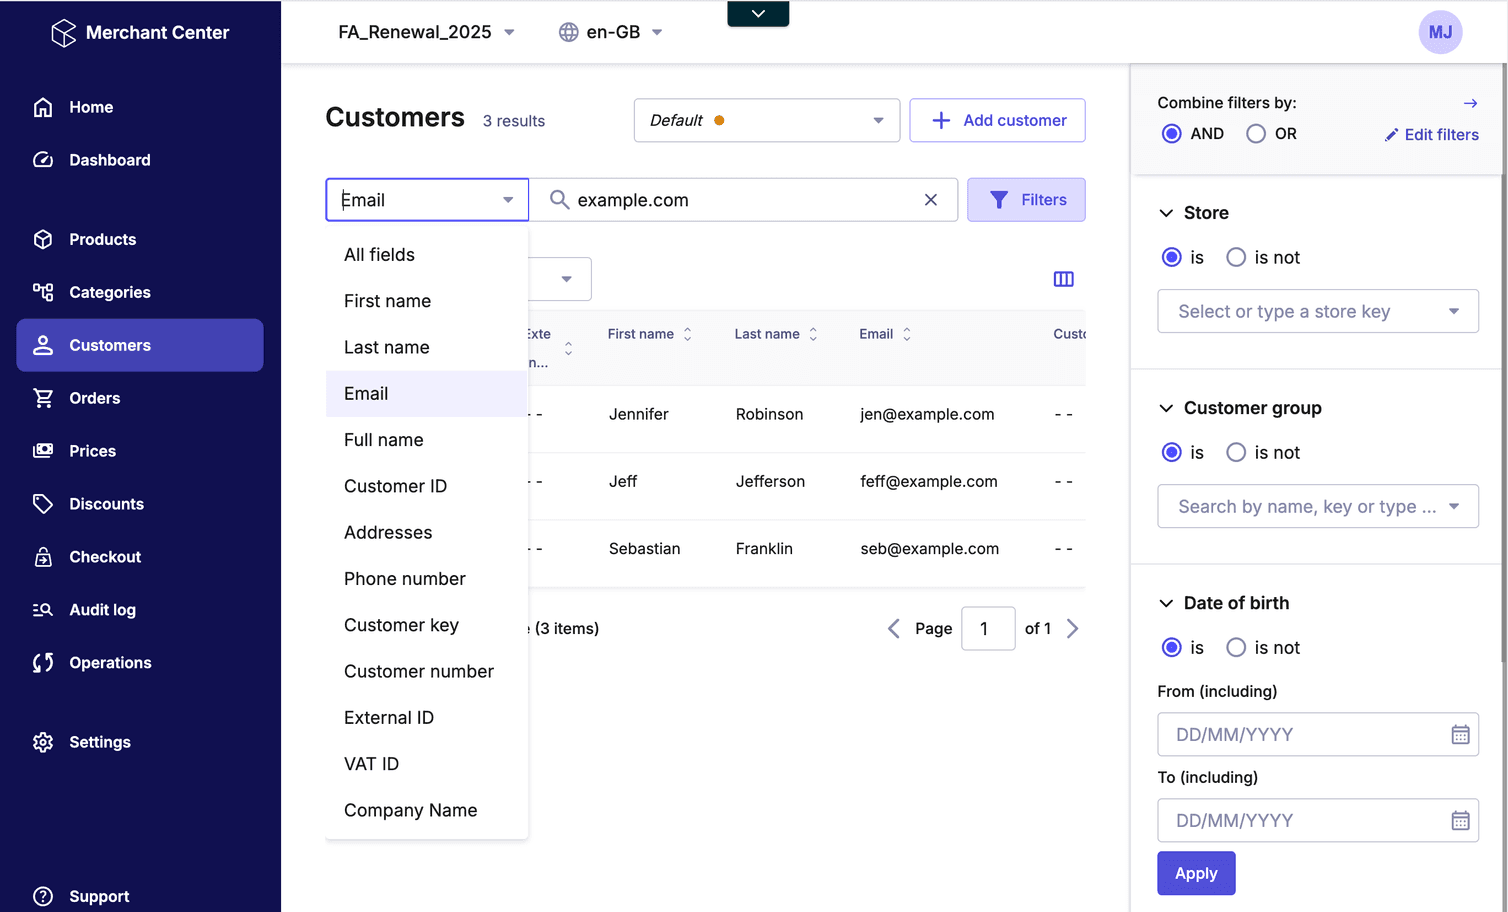Switch filter combination to OR
This screenshot has height=912, width=1508.
coord(1256,133)
